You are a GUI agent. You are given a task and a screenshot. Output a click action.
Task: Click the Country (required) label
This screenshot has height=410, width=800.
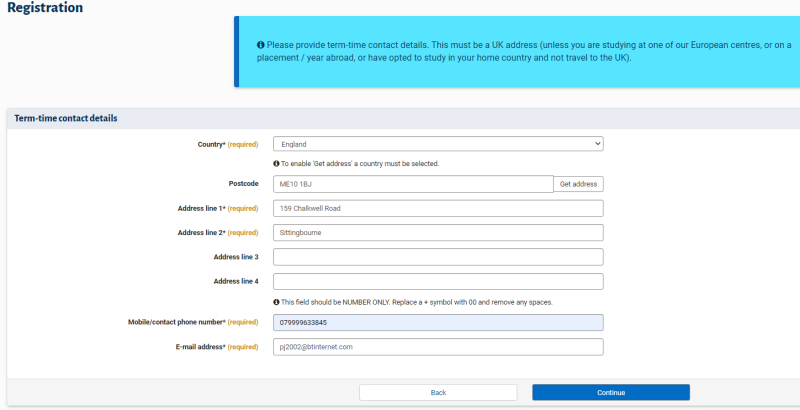(x=228, y=144)
